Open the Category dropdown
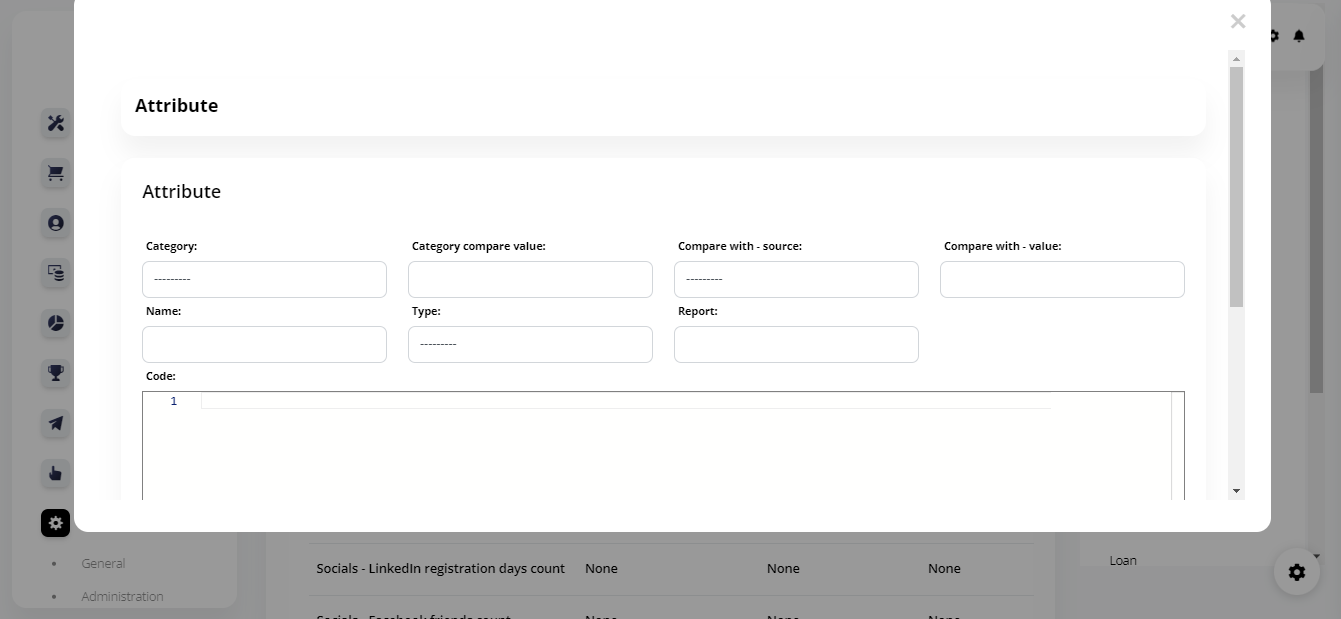This screenshot has width=1341, height=619. click(264, 279)
